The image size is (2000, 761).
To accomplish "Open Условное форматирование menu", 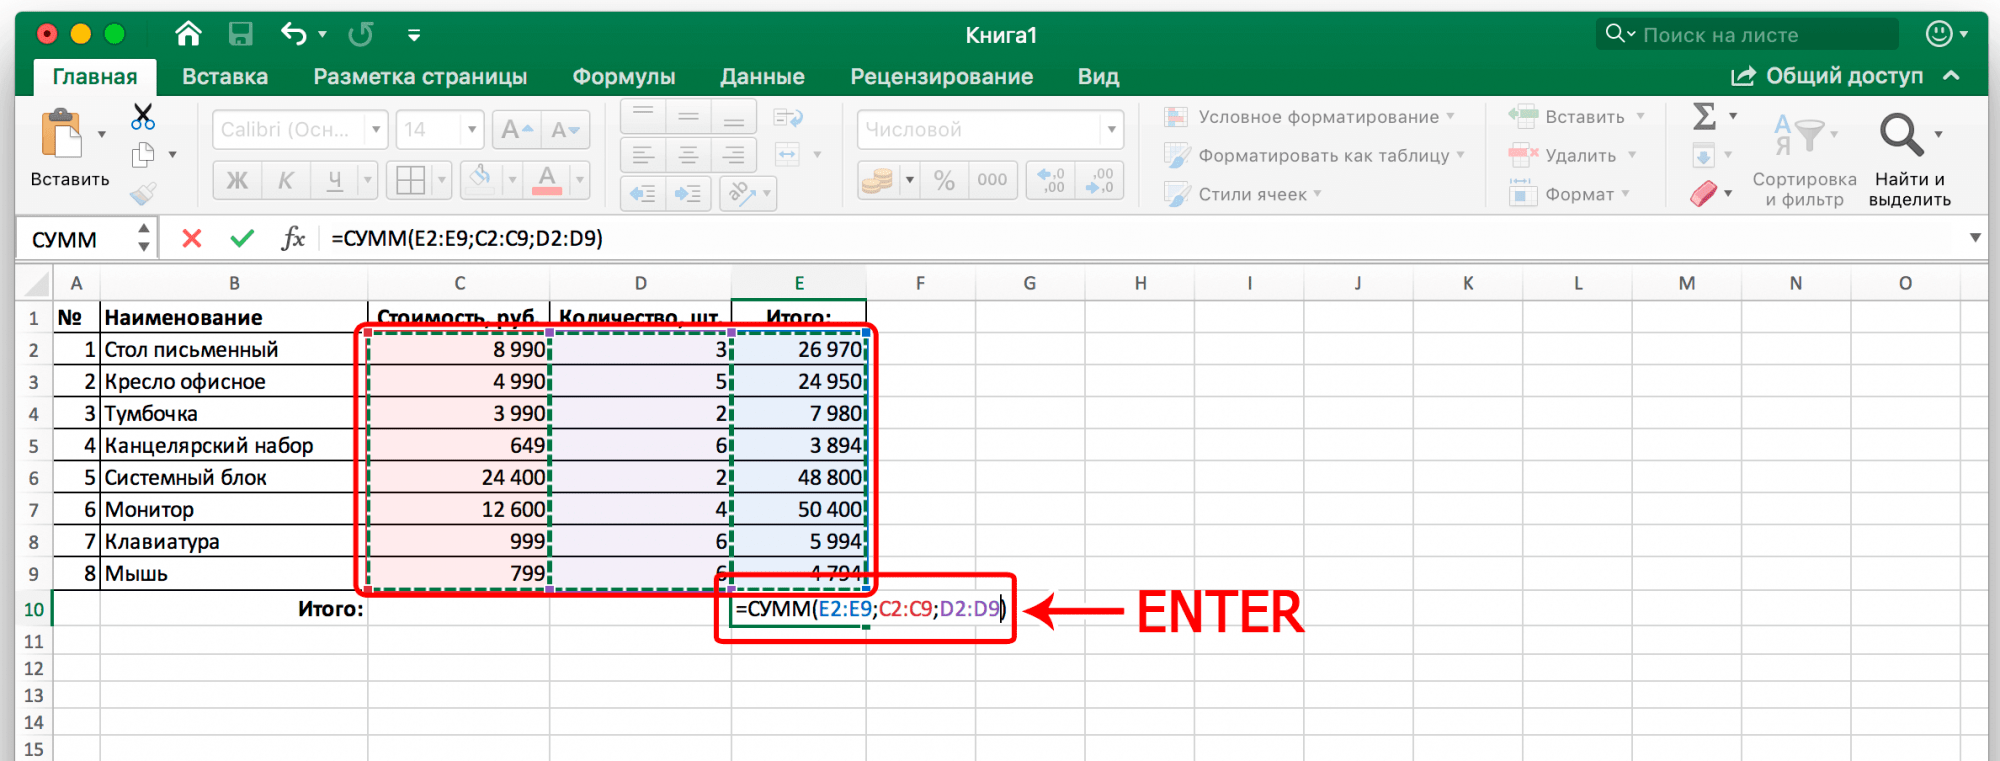I will [x=1309, y=117].
